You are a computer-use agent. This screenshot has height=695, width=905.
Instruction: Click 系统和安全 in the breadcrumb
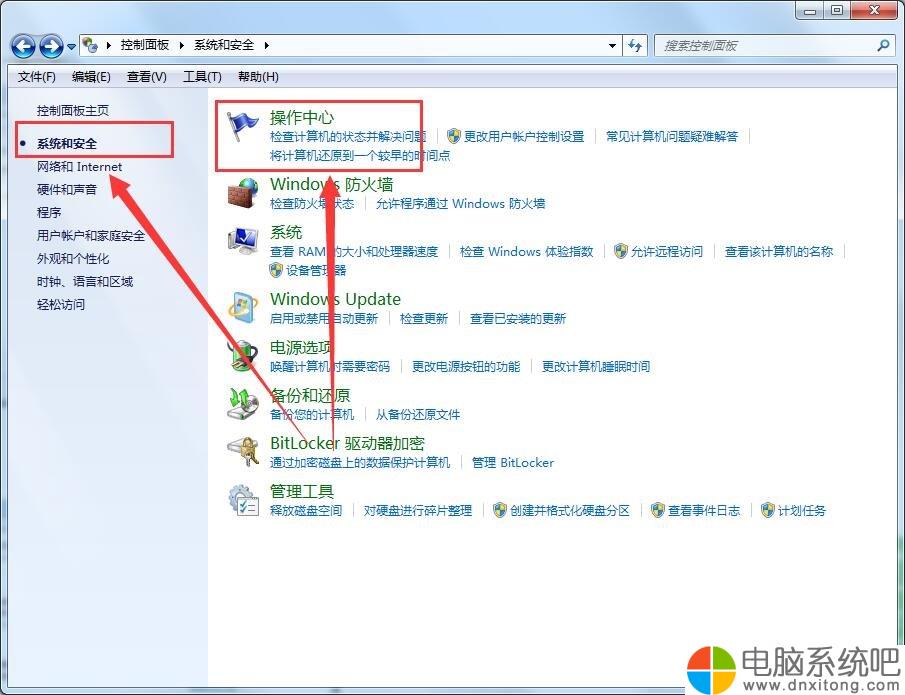[x=223, y=45]
